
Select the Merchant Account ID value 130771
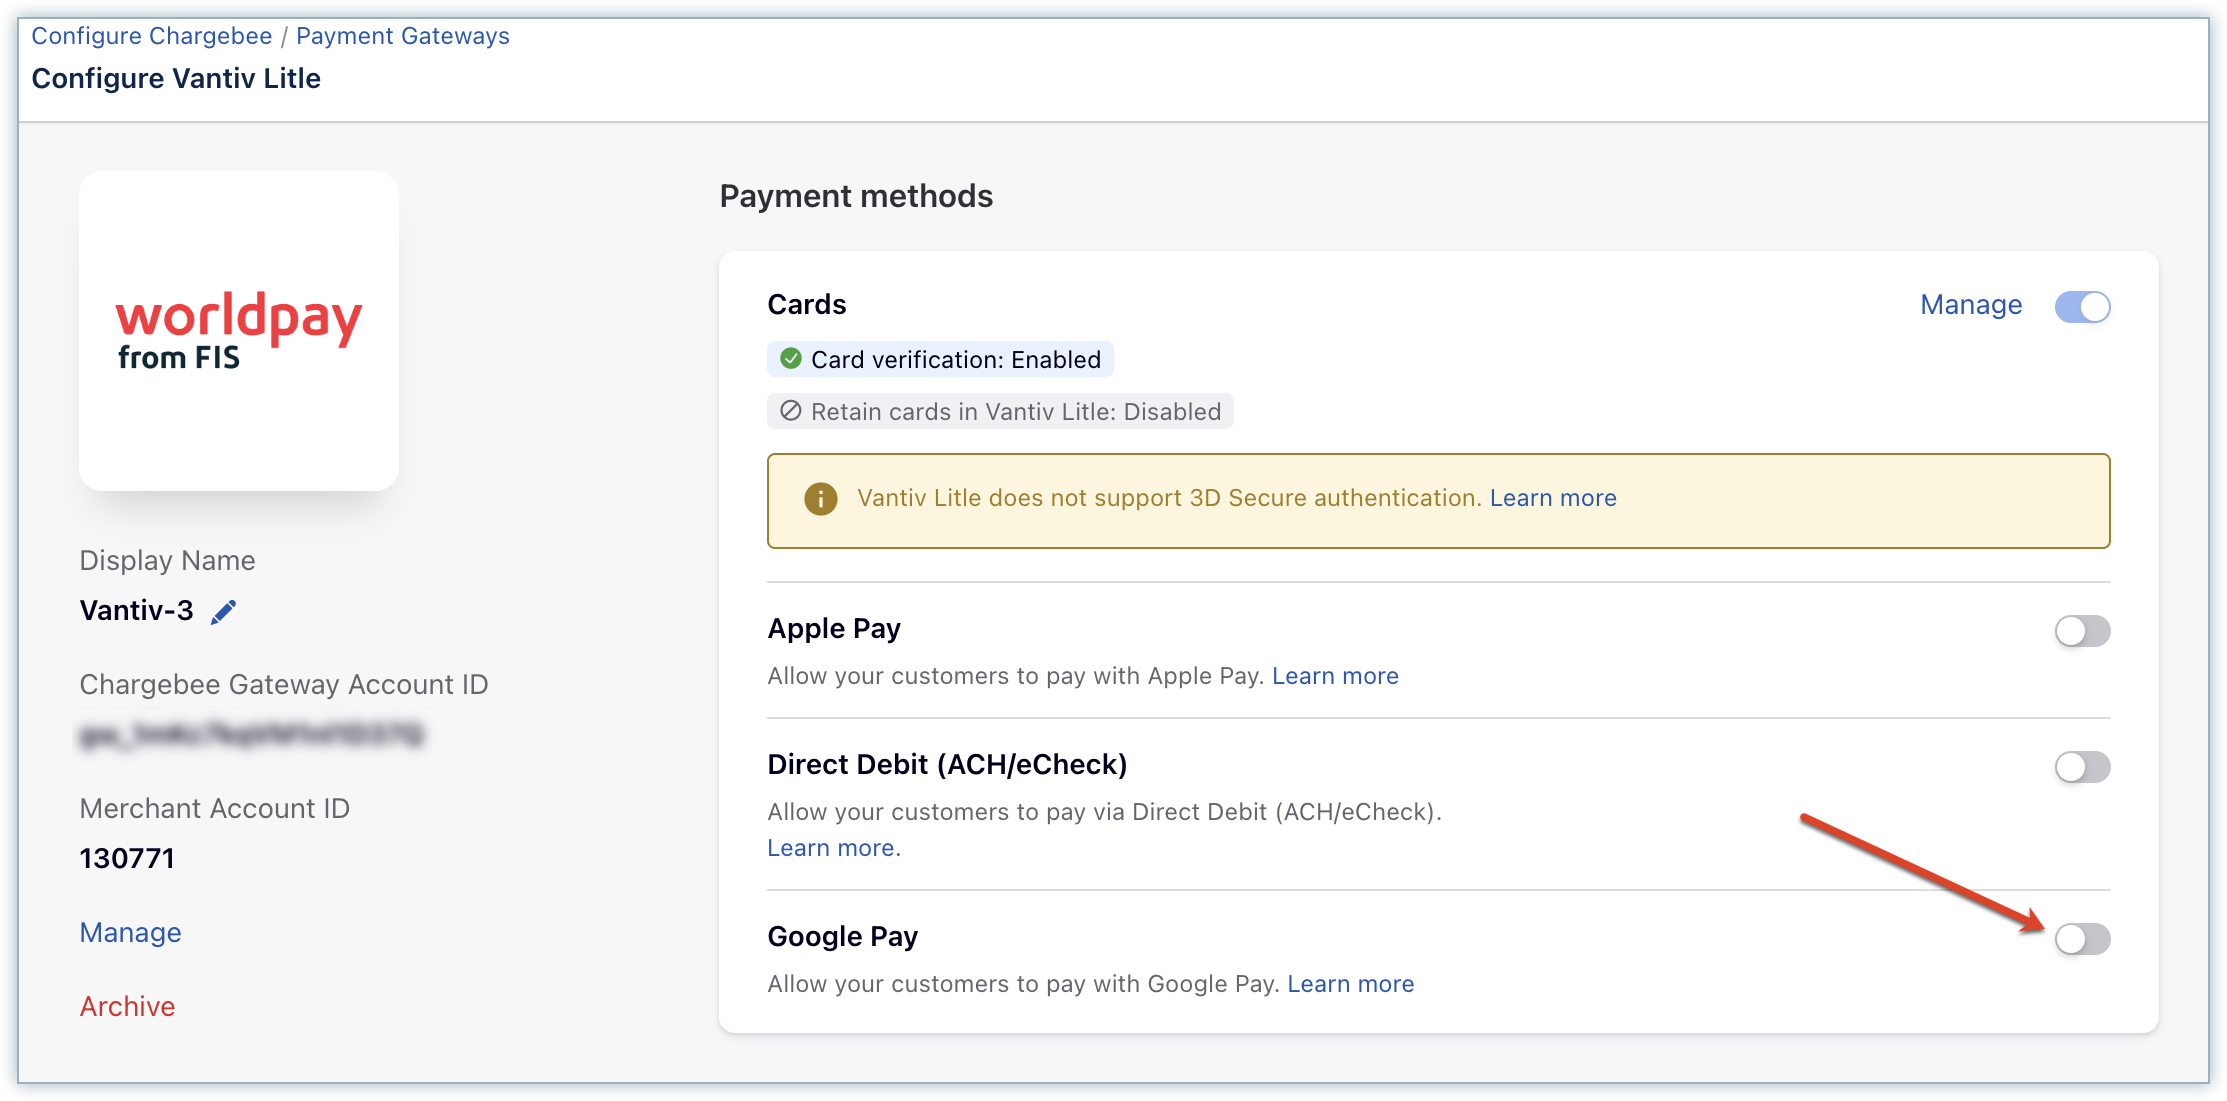click(127, 859)
